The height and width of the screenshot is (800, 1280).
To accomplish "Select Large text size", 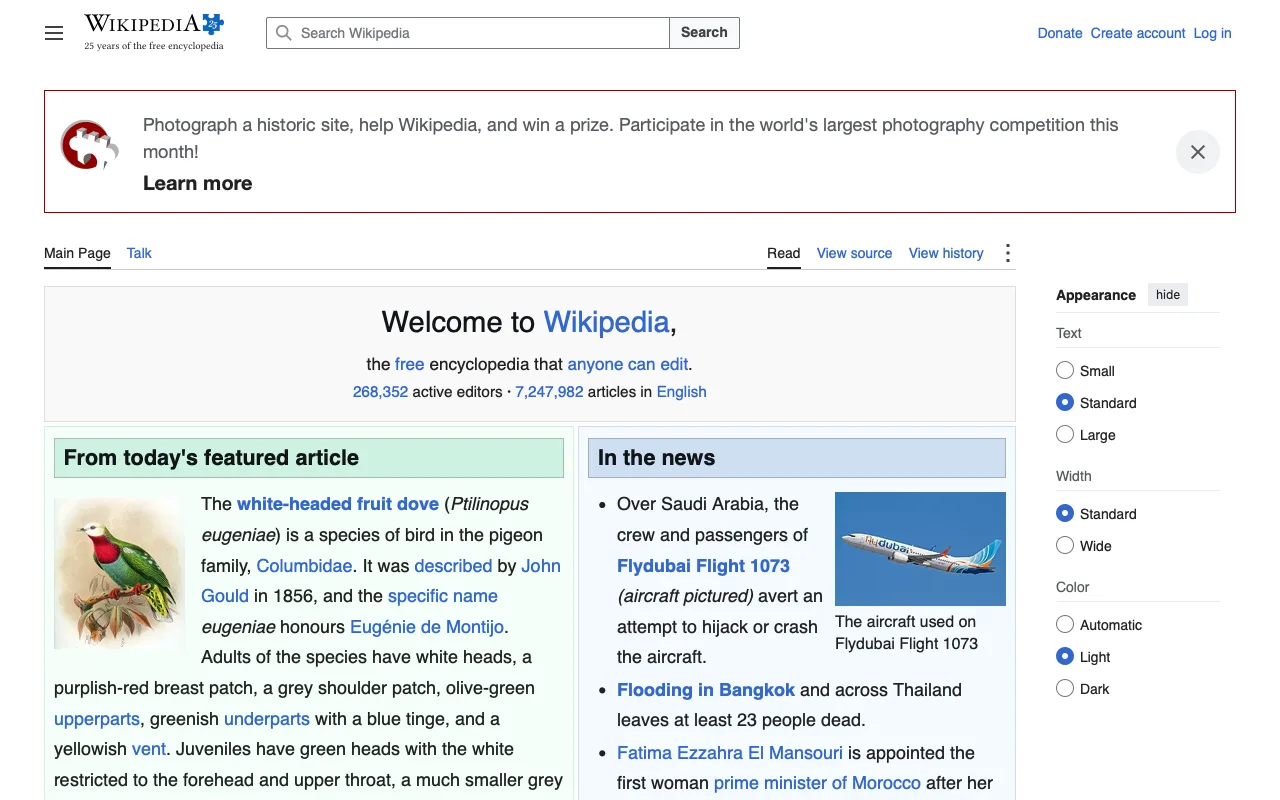I will pos(1065,435).
